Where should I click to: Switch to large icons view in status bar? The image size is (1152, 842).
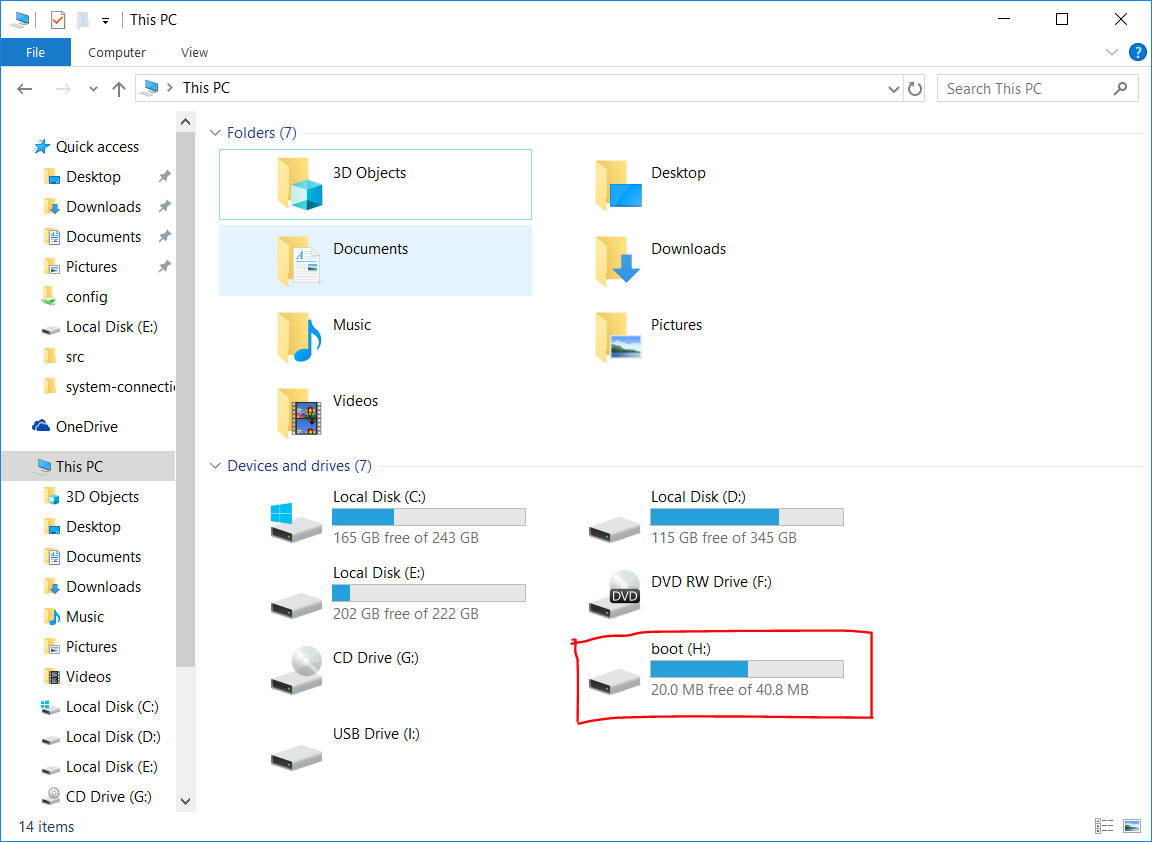1132,827
